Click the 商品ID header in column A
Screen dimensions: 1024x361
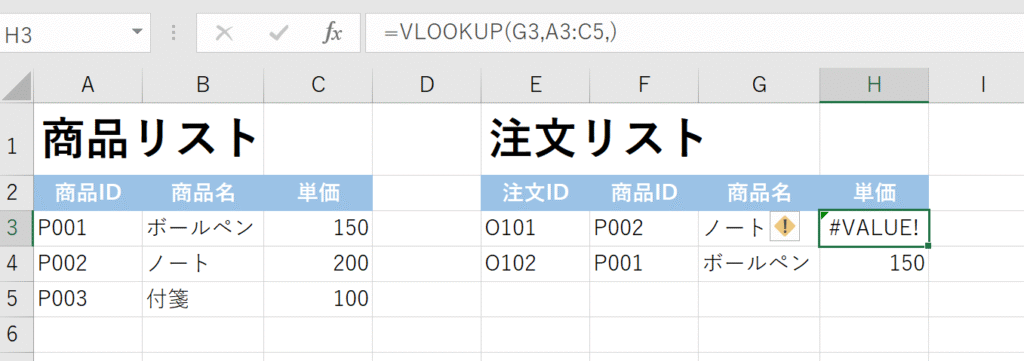(88, 193)
